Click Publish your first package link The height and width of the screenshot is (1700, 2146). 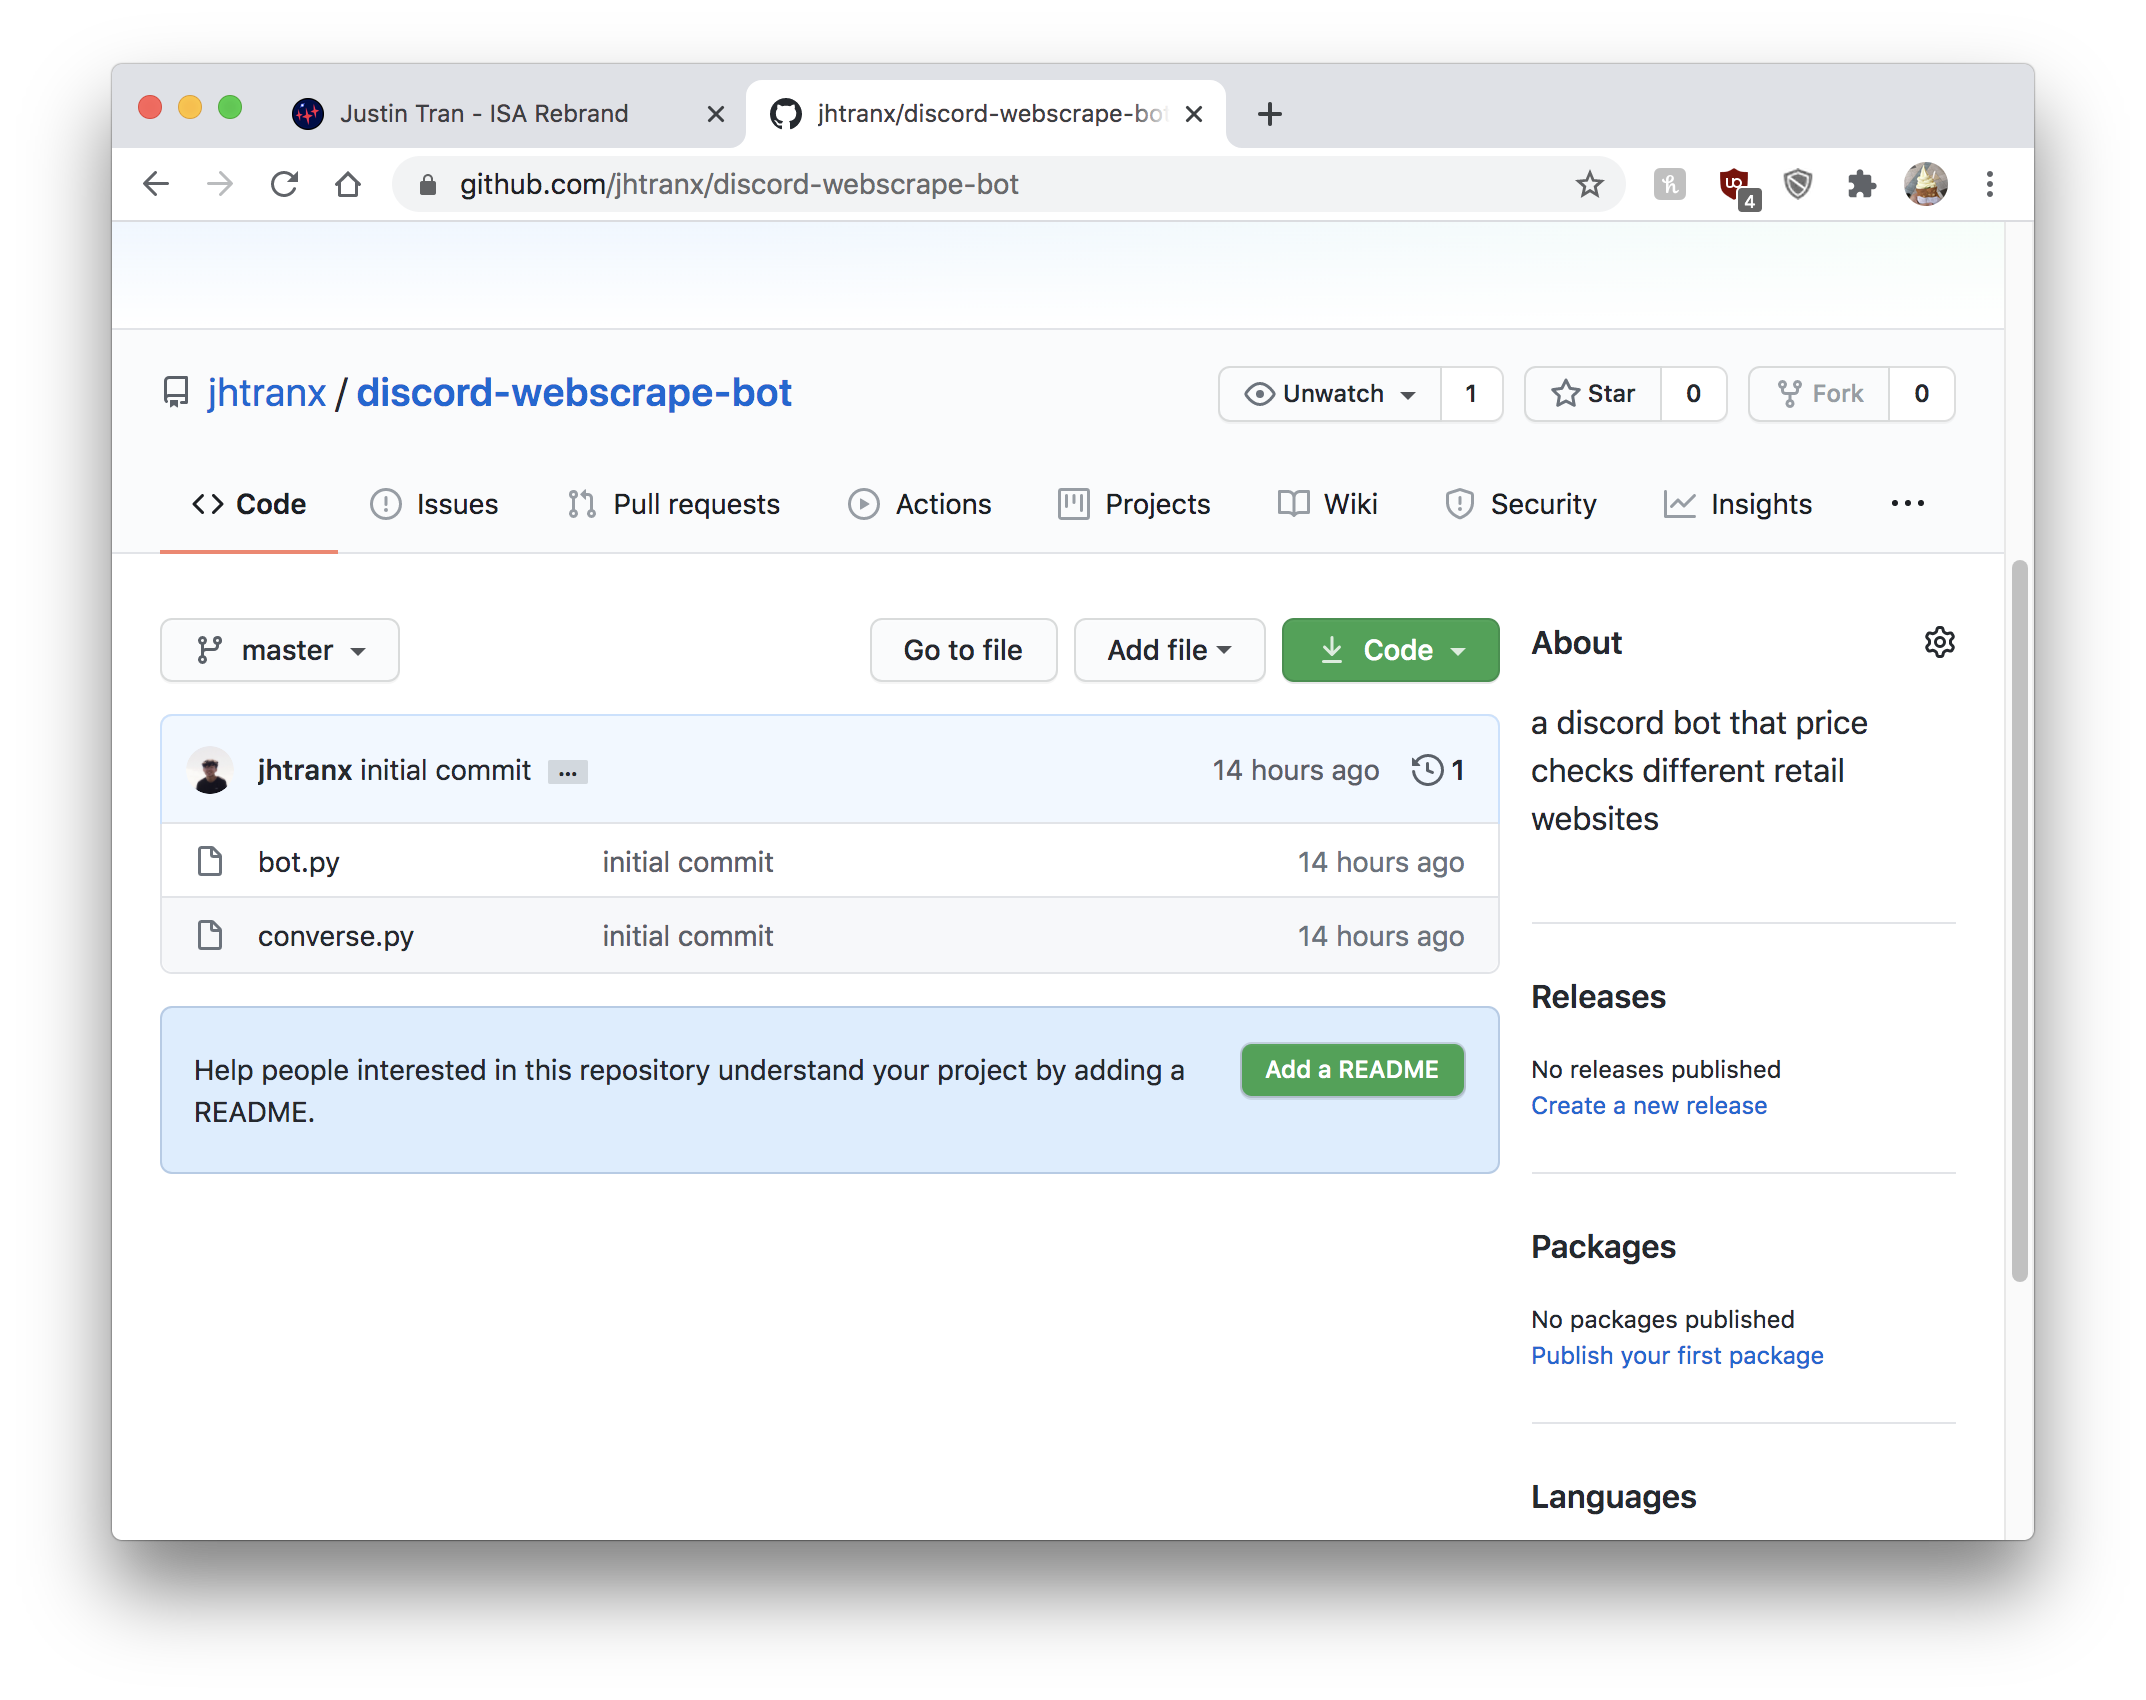(1677, 1356)
